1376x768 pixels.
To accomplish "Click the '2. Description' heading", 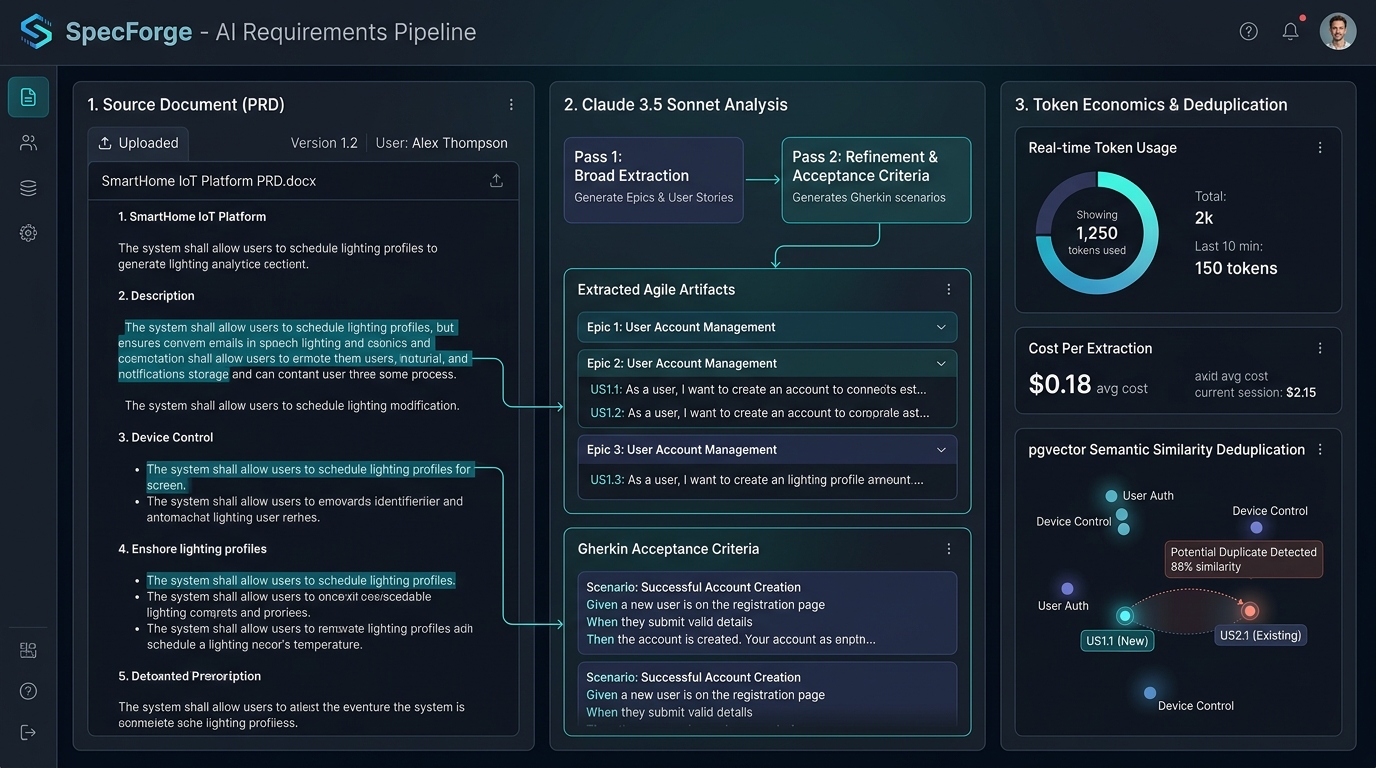I will pyautogui.click(x=156, y=296).
